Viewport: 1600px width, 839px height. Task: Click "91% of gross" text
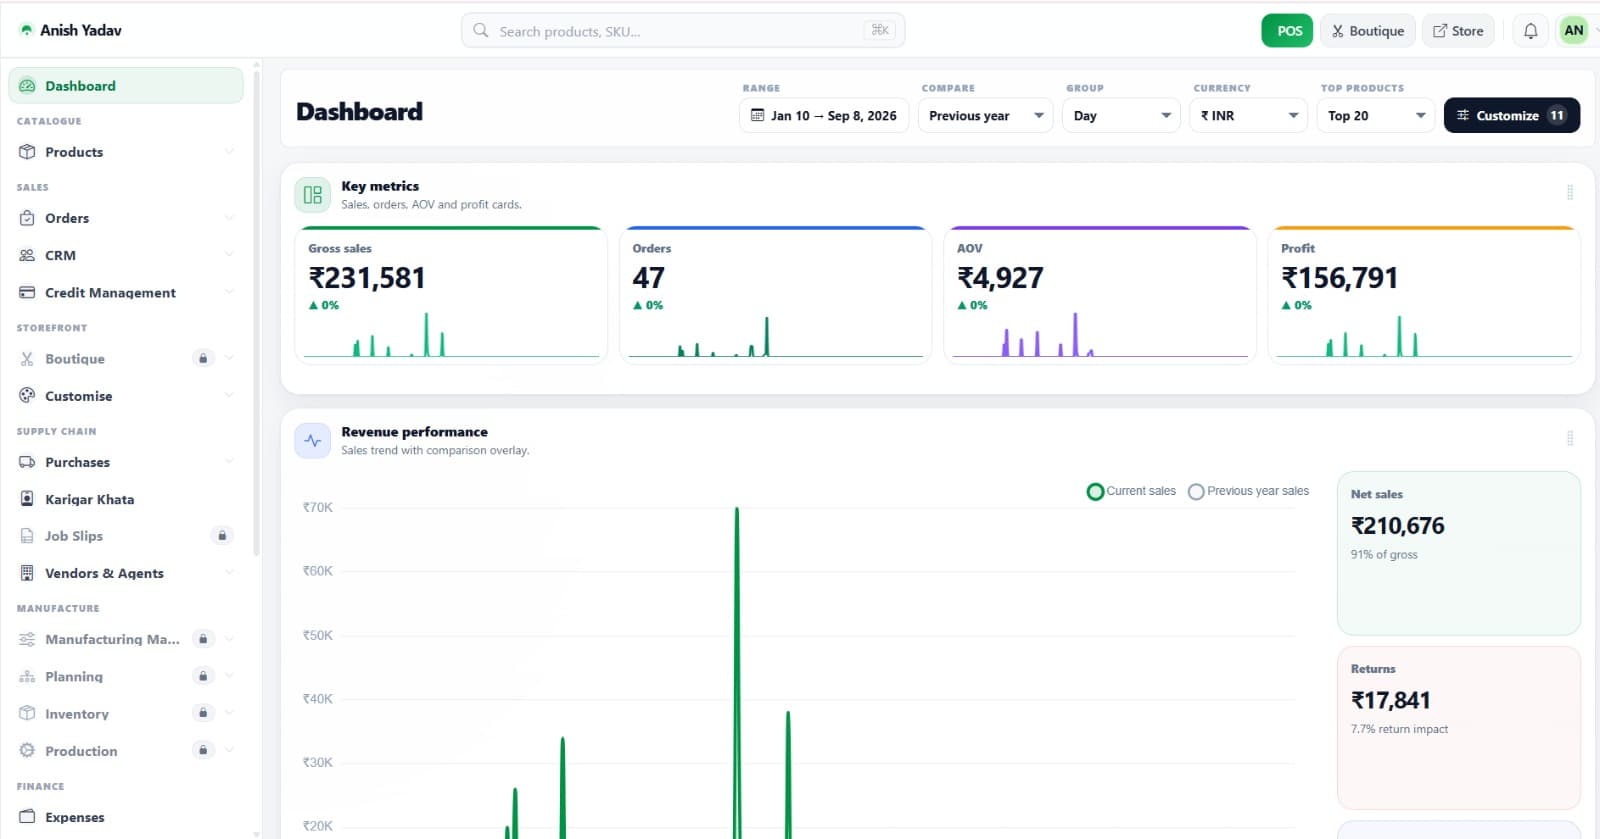[1384, 555]
